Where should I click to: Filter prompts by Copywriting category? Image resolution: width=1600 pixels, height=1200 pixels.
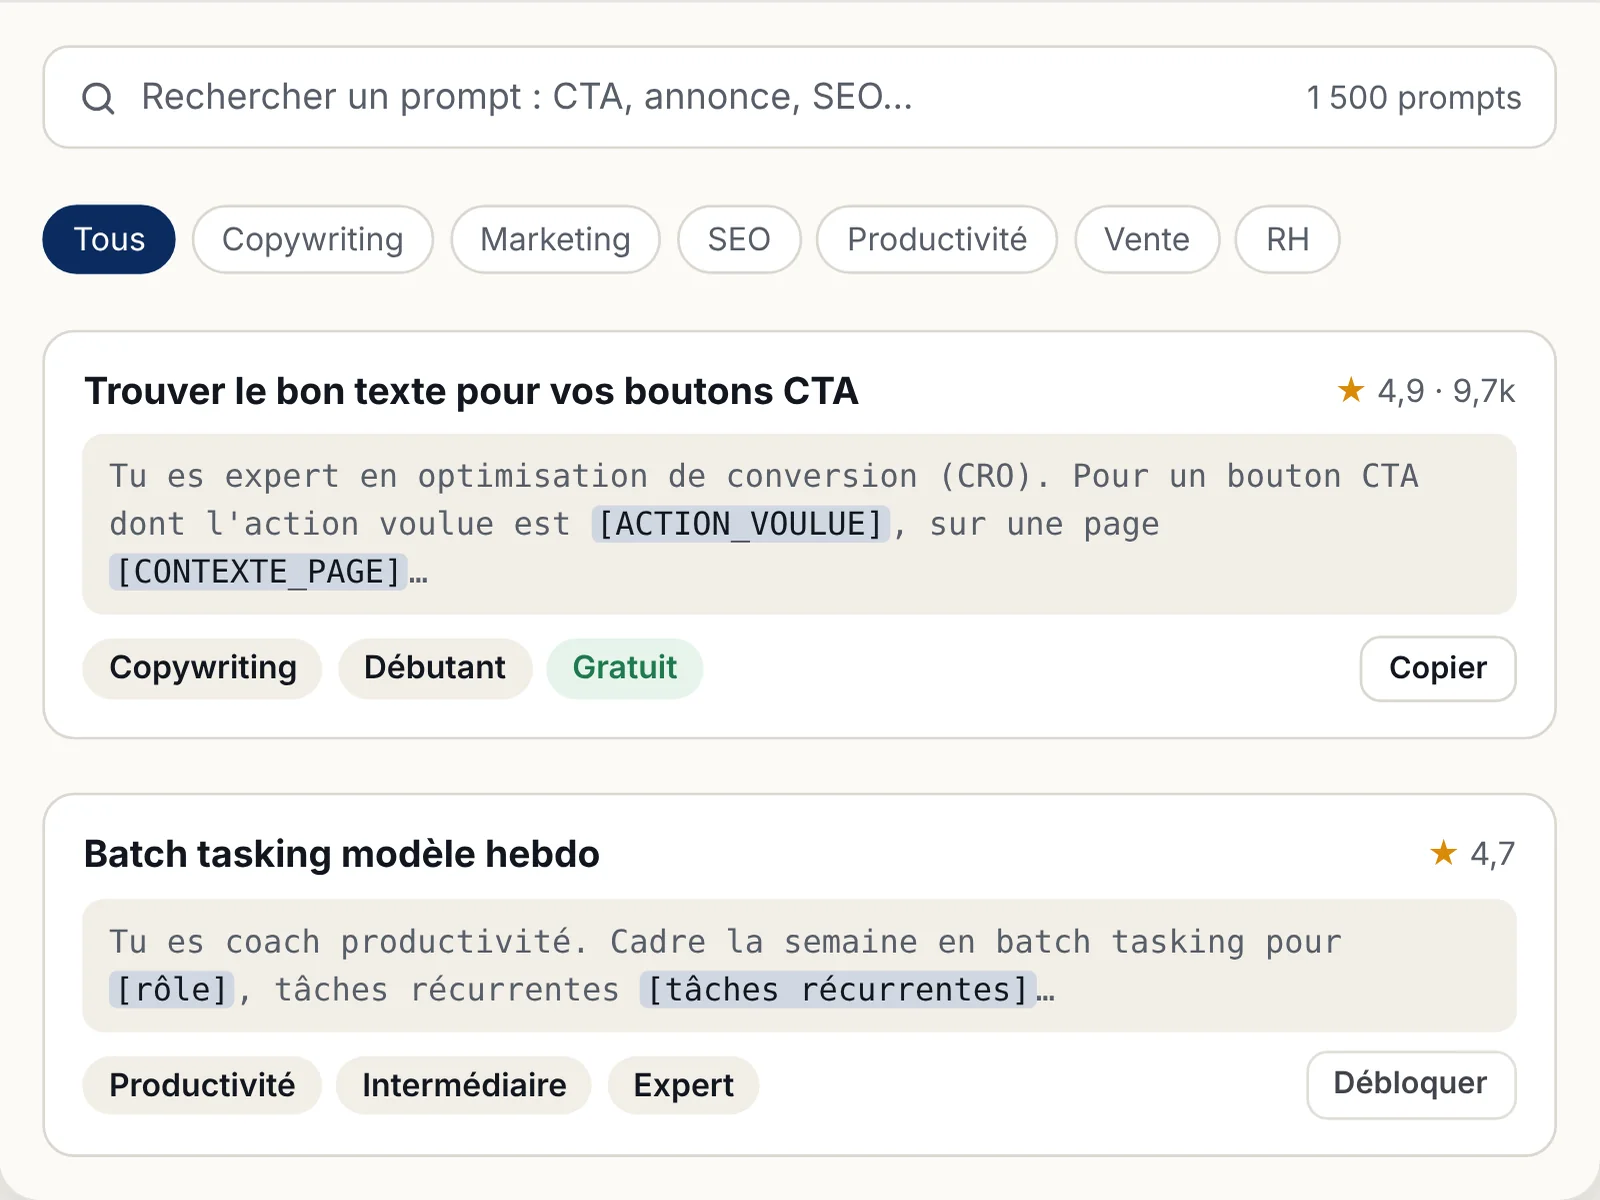313,239
